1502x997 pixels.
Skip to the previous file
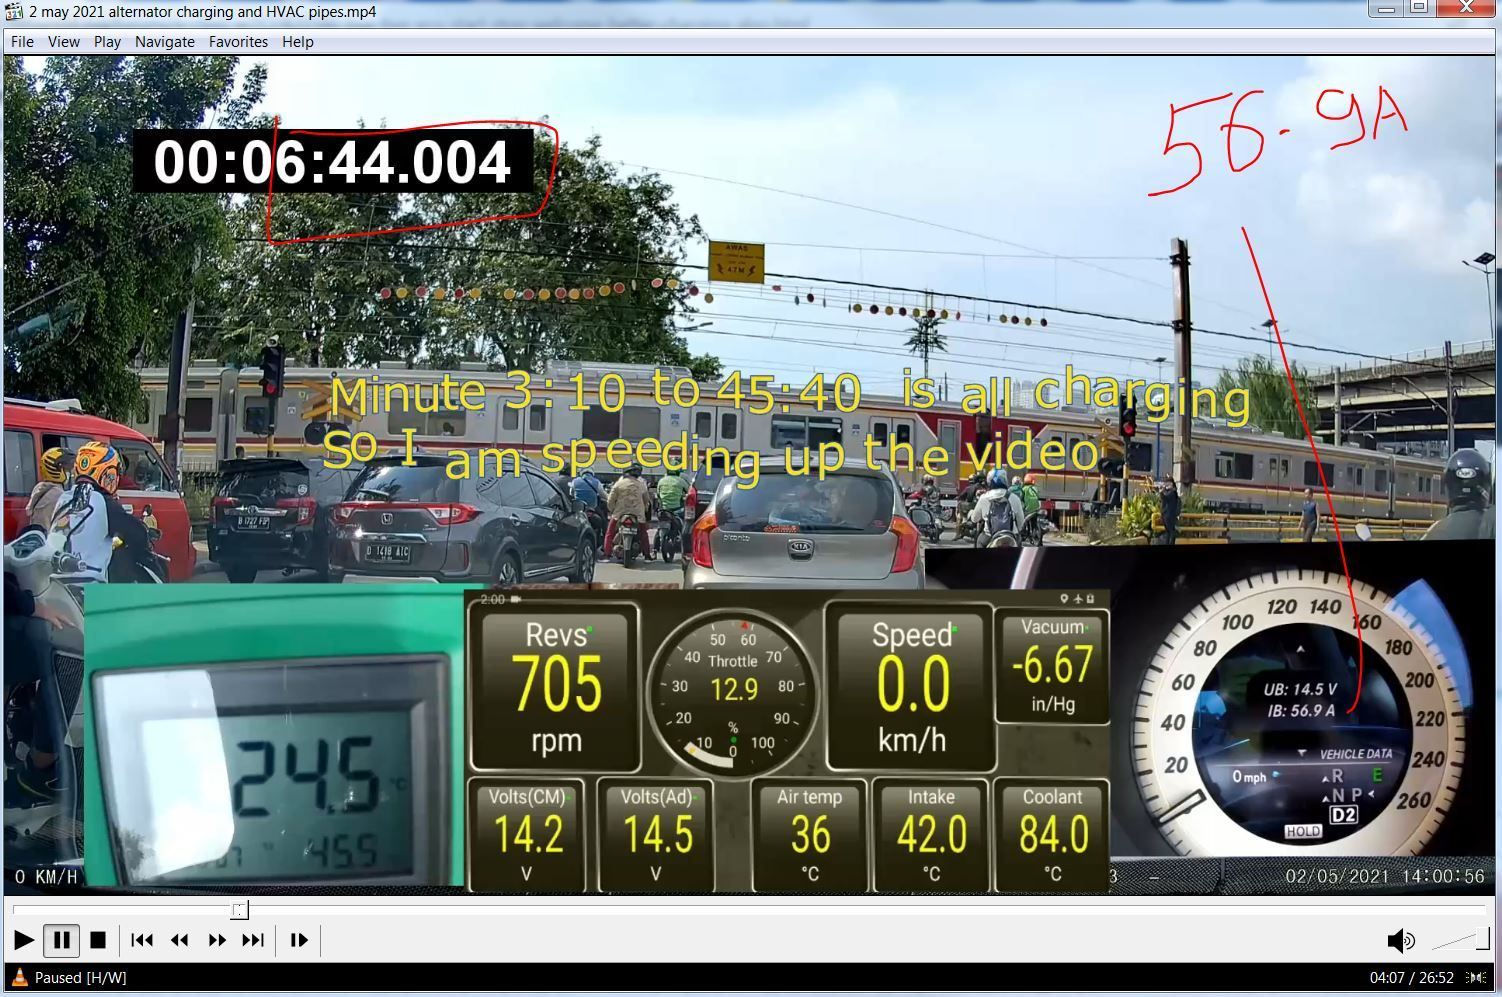[142, 940]
